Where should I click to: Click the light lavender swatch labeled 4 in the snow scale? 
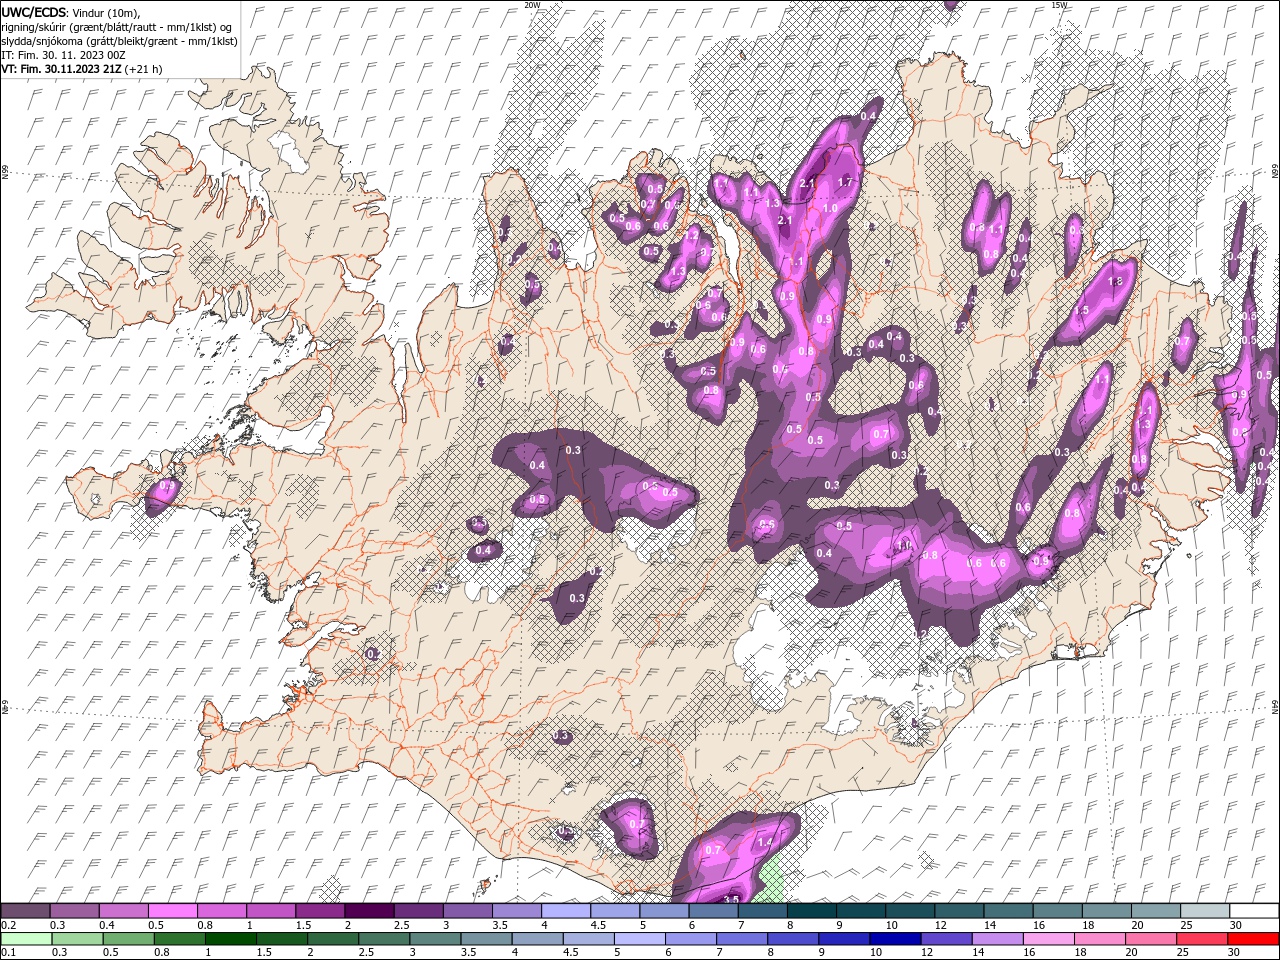point(566,911)
